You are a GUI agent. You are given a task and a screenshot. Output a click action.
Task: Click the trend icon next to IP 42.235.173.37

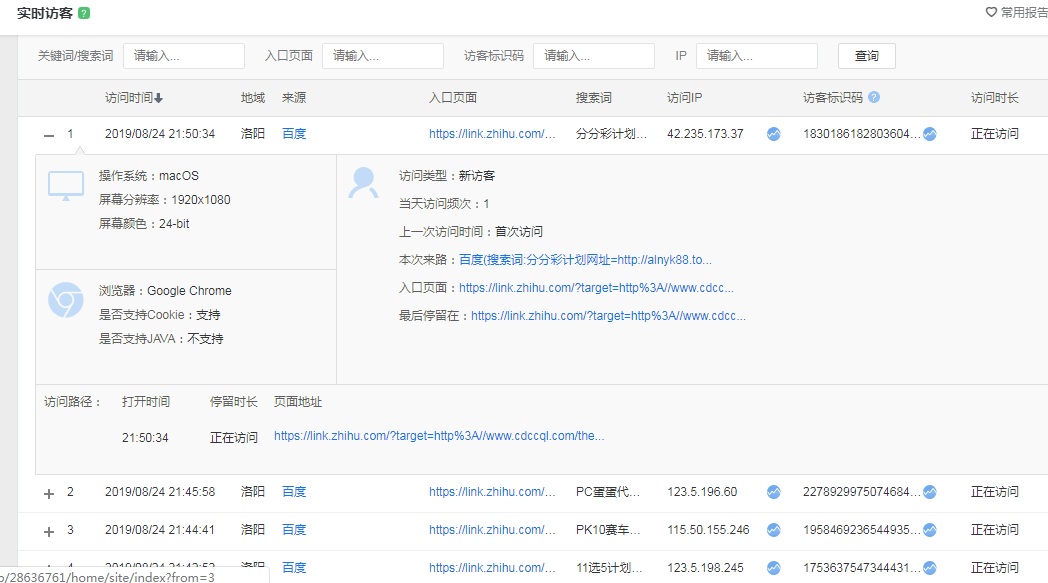click(773, 134)
